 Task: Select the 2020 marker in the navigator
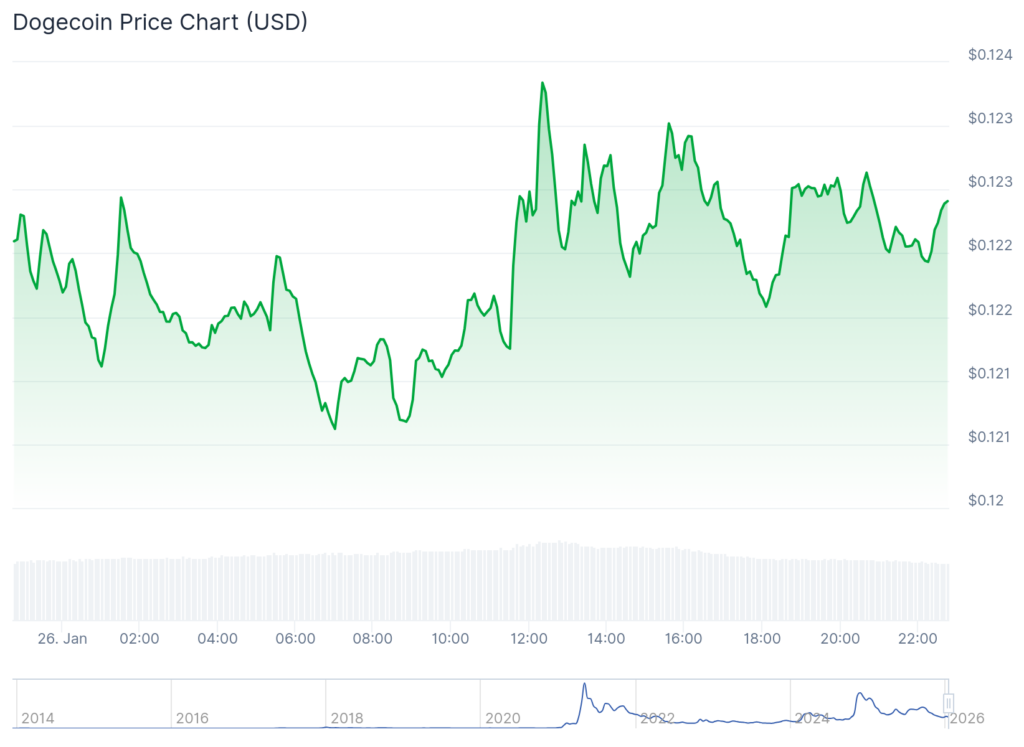click(502, 718)
